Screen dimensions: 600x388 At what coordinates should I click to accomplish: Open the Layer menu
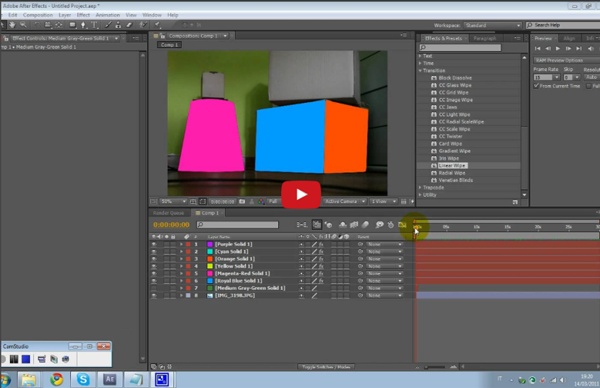[x=65, y=15]
